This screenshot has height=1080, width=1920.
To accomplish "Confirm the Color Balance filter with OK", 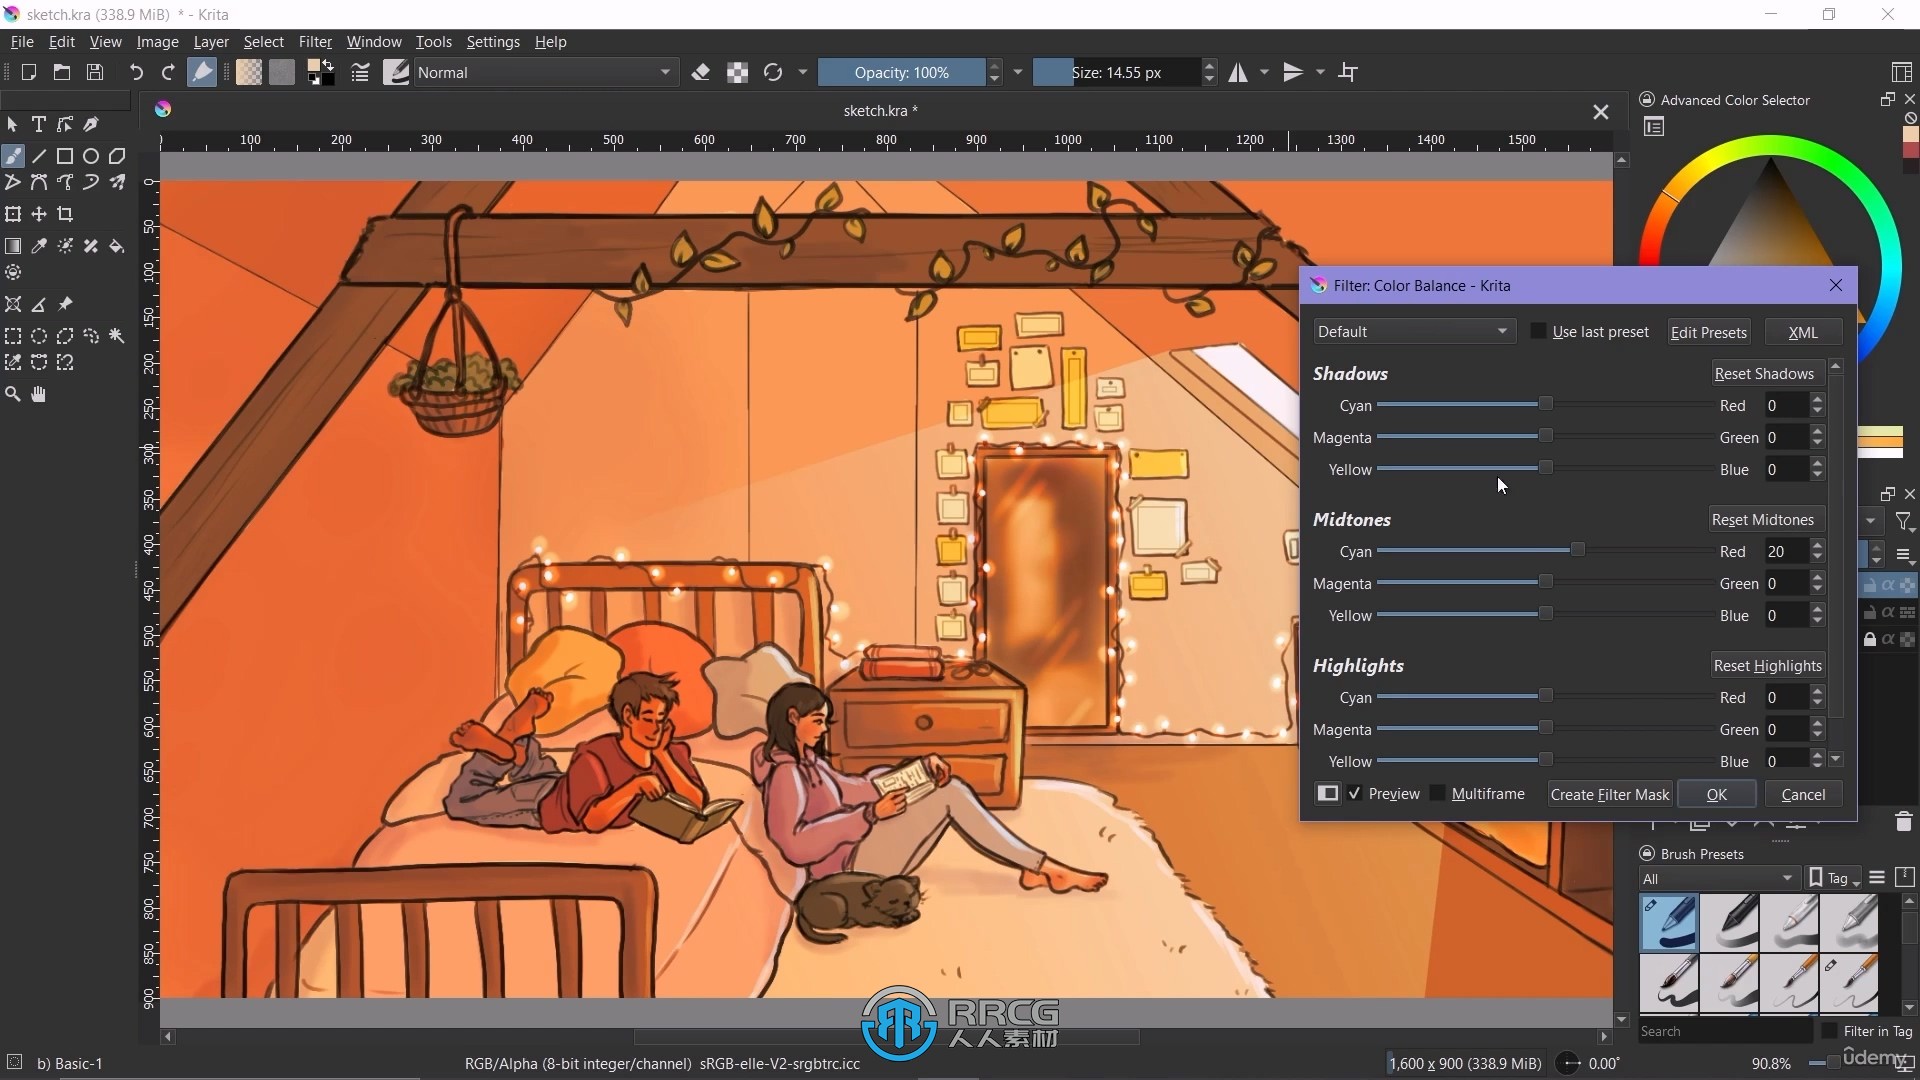I will [x=1717, y=794].
